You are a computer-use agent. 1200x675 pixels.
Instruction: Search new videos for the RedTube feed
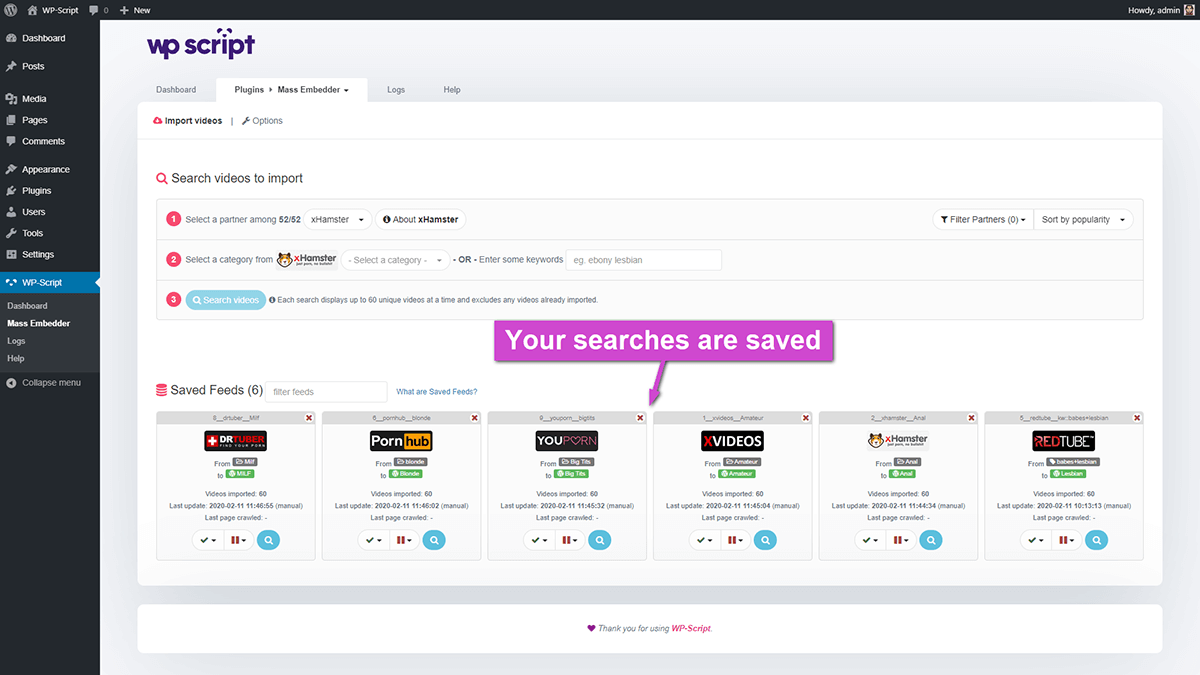[1096, 540]
